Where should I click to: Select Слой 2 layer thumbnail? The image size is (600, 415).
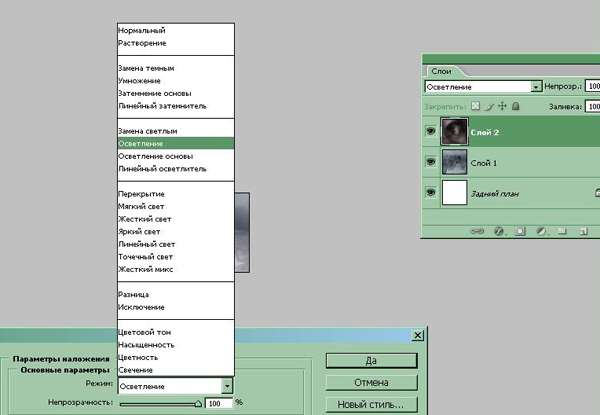(x=455, y=132)
